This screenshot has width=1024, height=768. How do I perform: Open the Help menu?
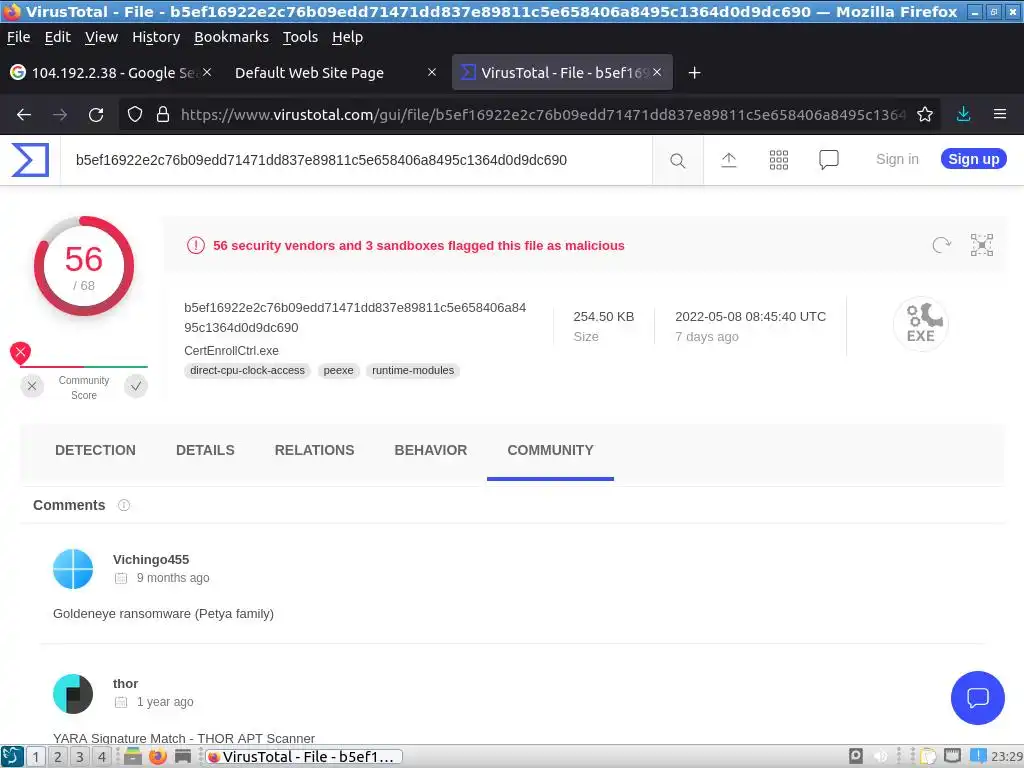347,37
